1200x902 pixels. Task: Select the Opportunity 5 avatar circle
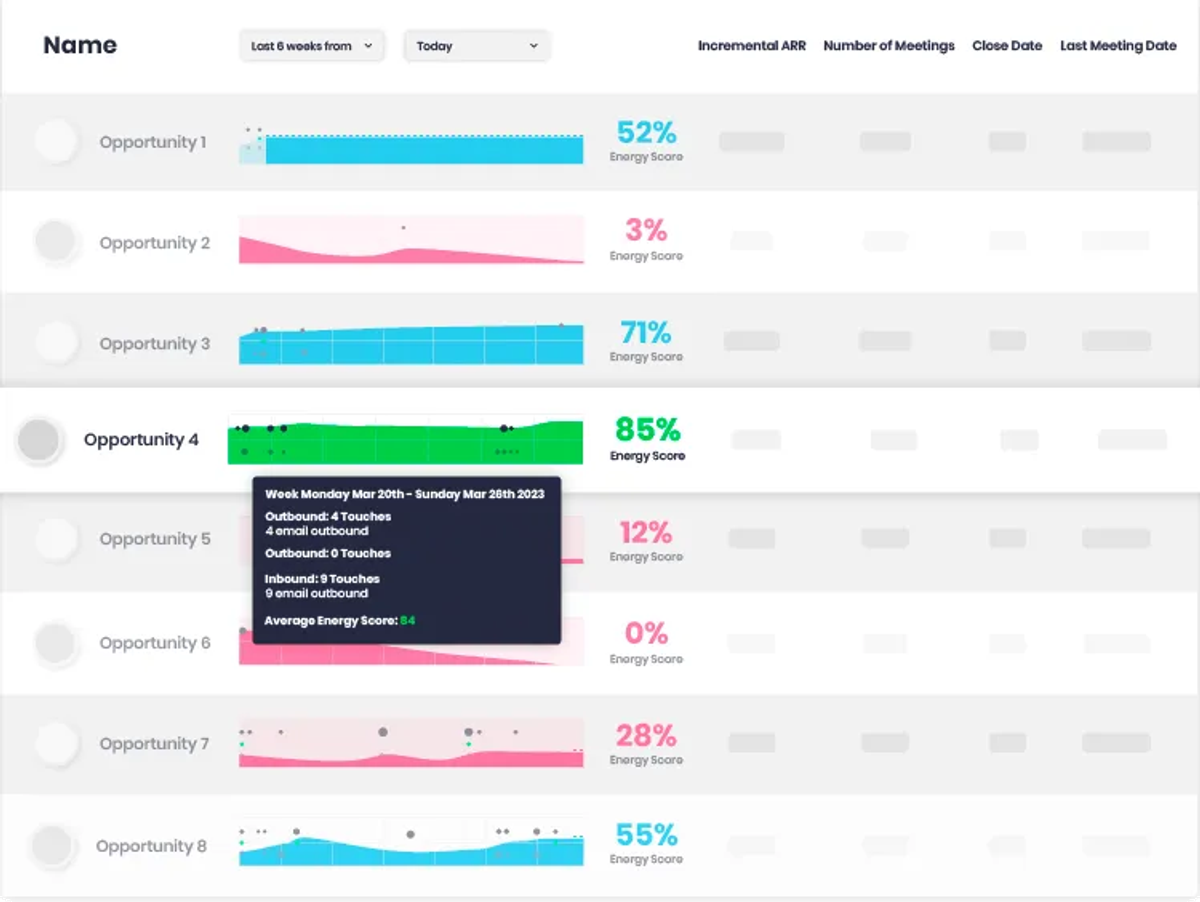tap(56, 539)
